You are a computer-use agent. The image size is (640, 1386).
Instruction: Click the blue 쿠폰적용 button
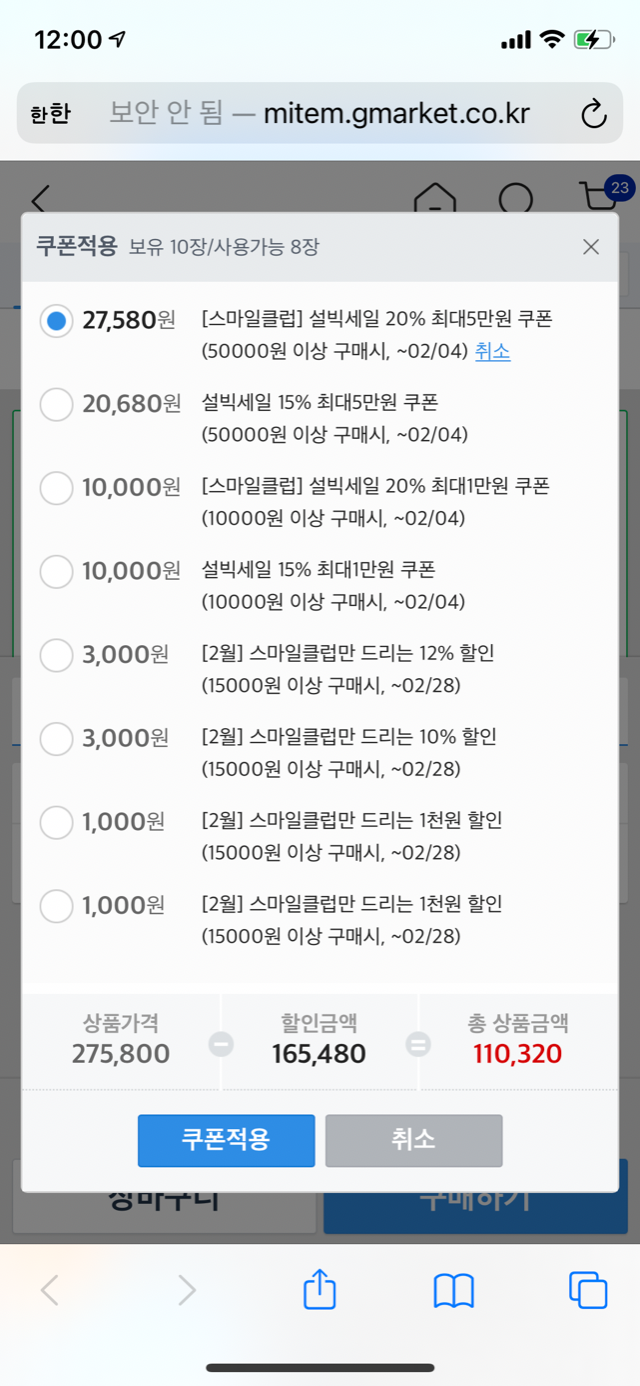pos(226,1141)
